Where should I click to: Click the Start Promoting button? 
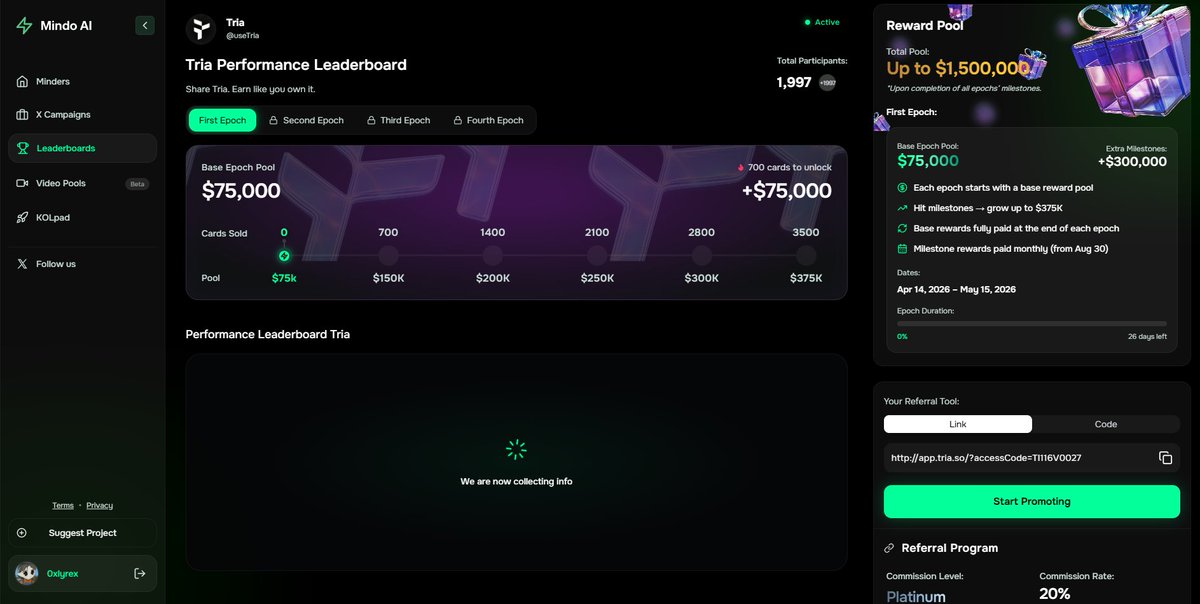pyautogui.click(x=1031, y=501)
